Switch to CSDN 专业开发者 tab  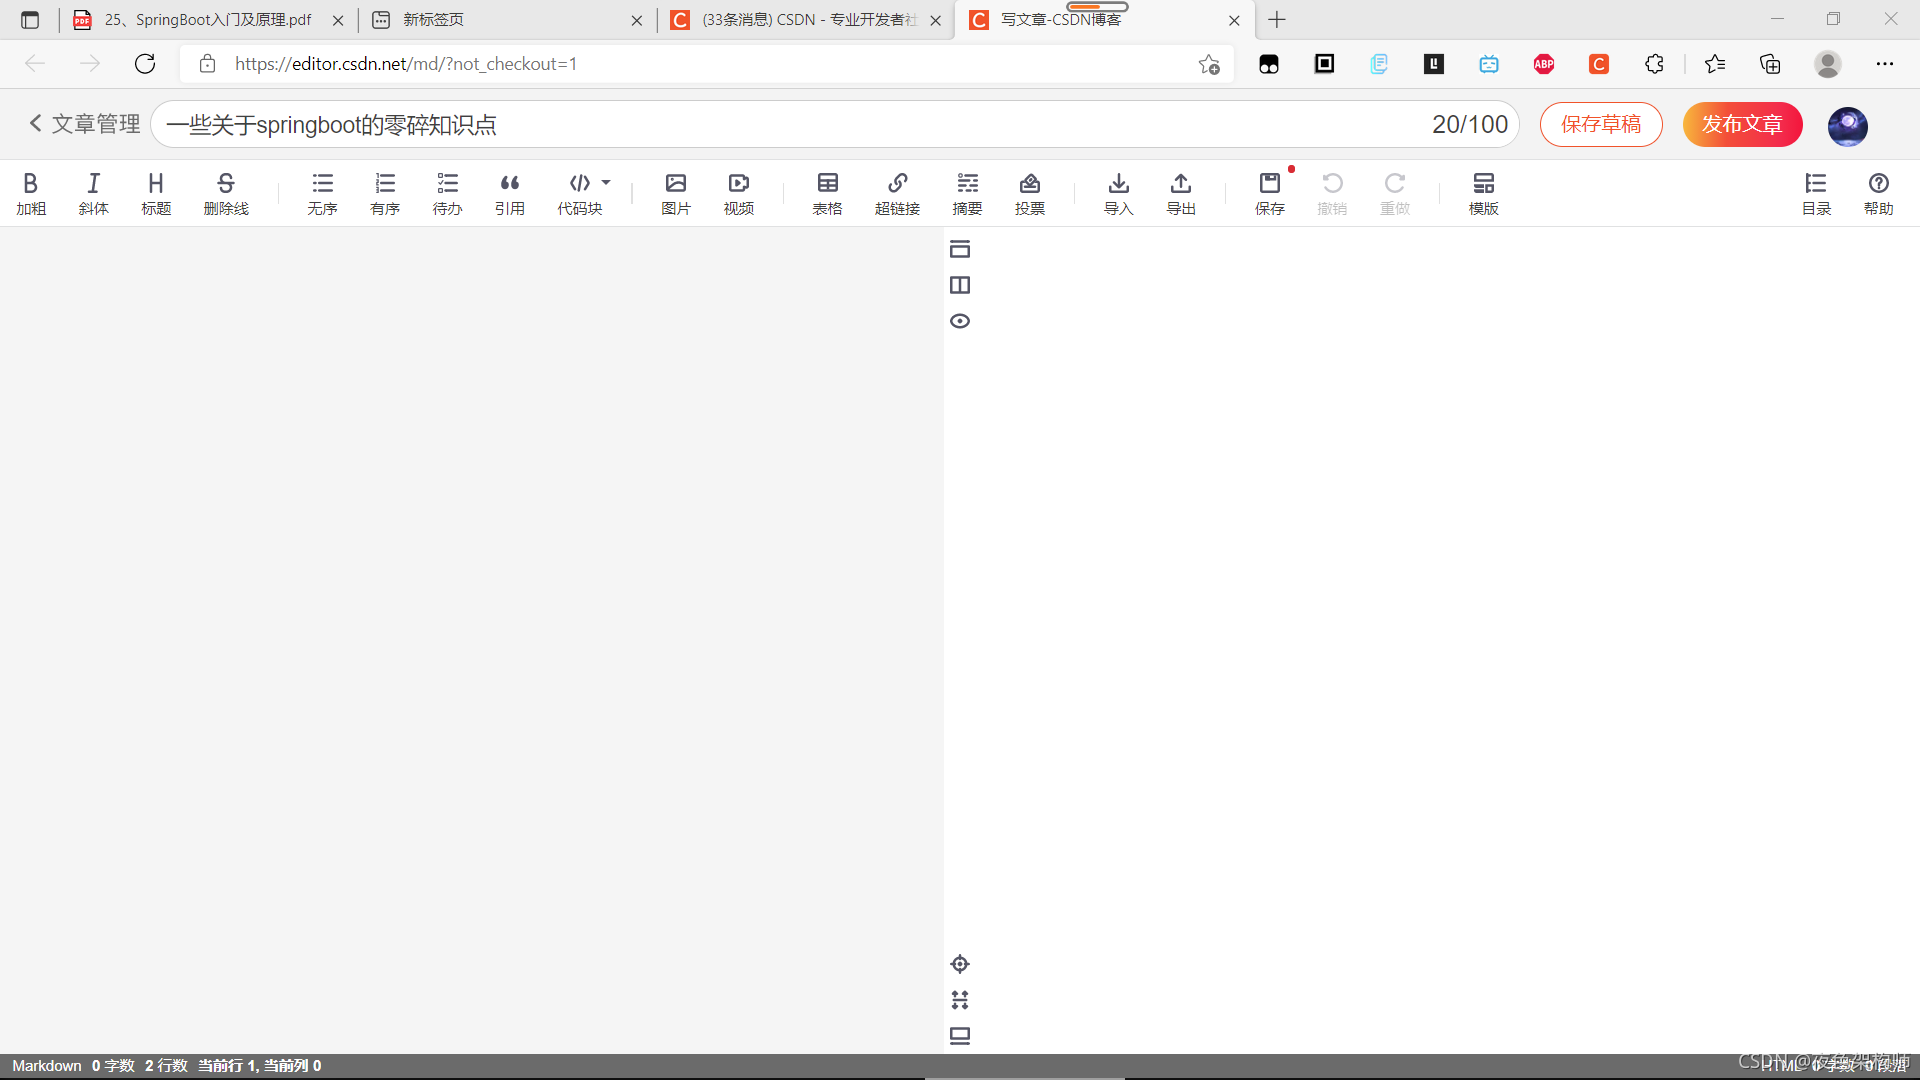tap(806, 20)
